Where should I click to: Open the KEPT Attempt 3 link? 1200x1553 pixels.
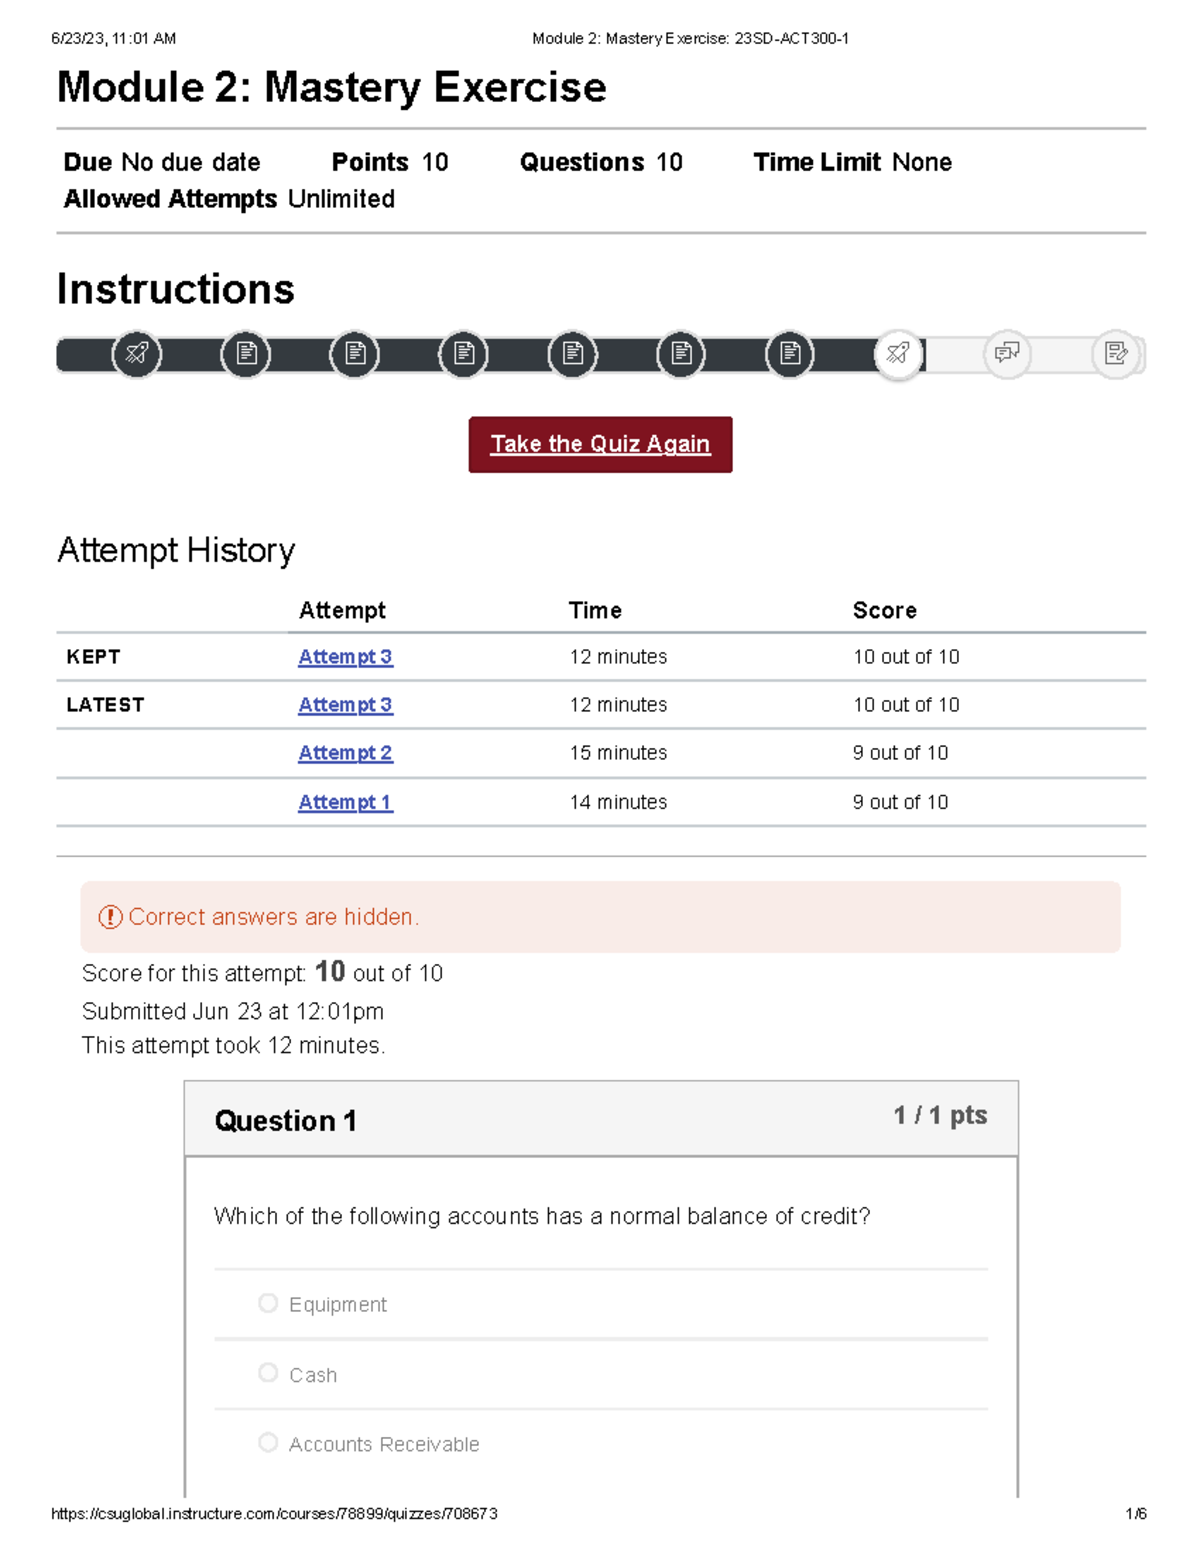344,657
